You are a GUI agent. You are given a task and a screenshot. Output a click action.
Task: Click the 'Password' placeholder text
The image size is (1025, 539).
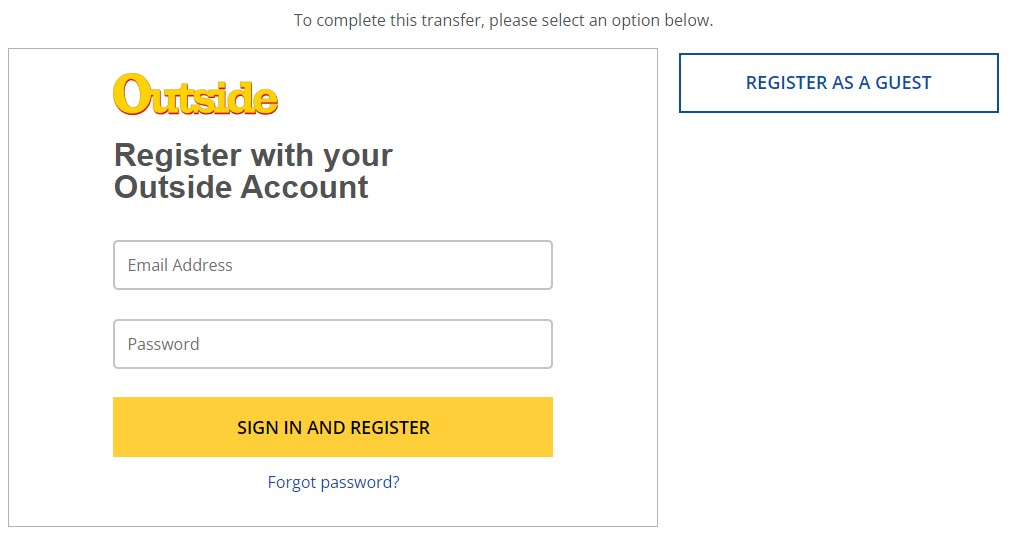pos(163,344)
